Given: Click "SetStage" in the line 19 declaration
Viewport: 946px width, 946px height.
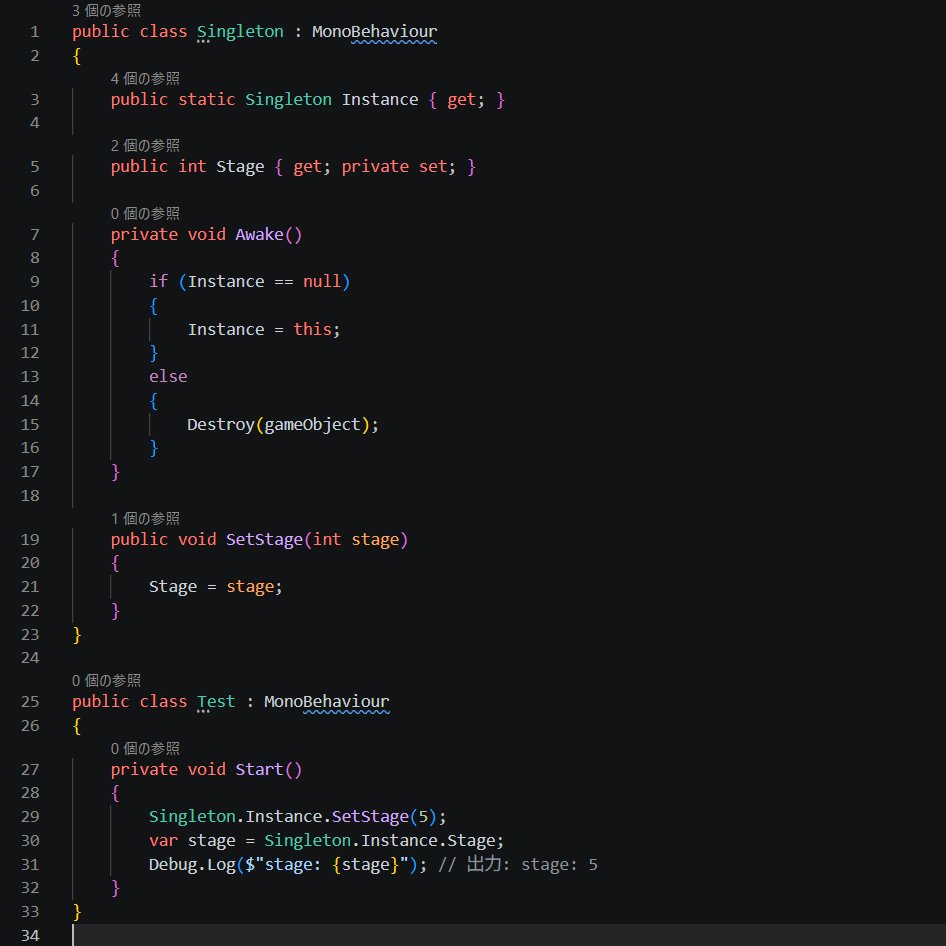Looking at the screenshot, I should point(264,539).
